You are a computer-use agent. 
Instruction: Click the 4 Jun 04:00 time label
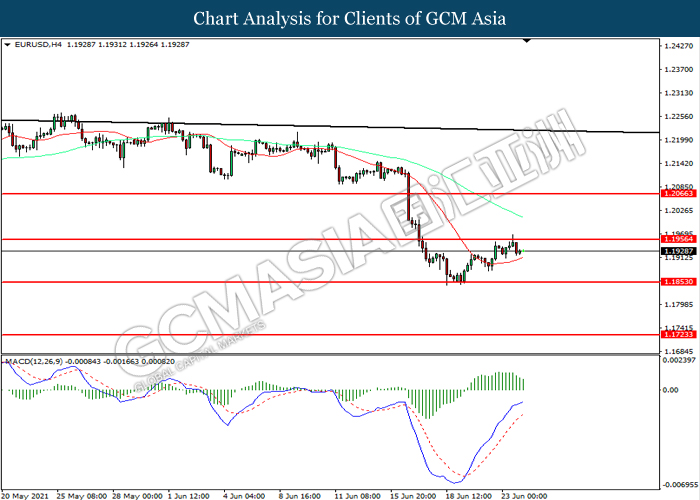click(x=244, y=496)
